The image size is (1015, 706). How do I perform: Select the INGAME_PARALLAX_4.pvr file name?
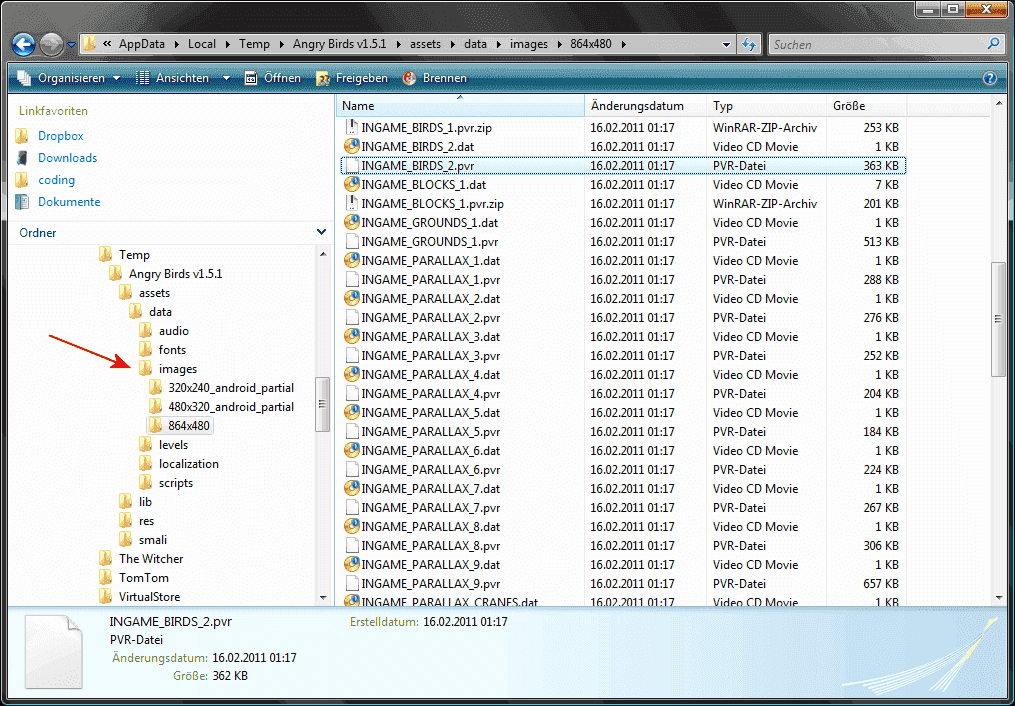tap(430, 394)
